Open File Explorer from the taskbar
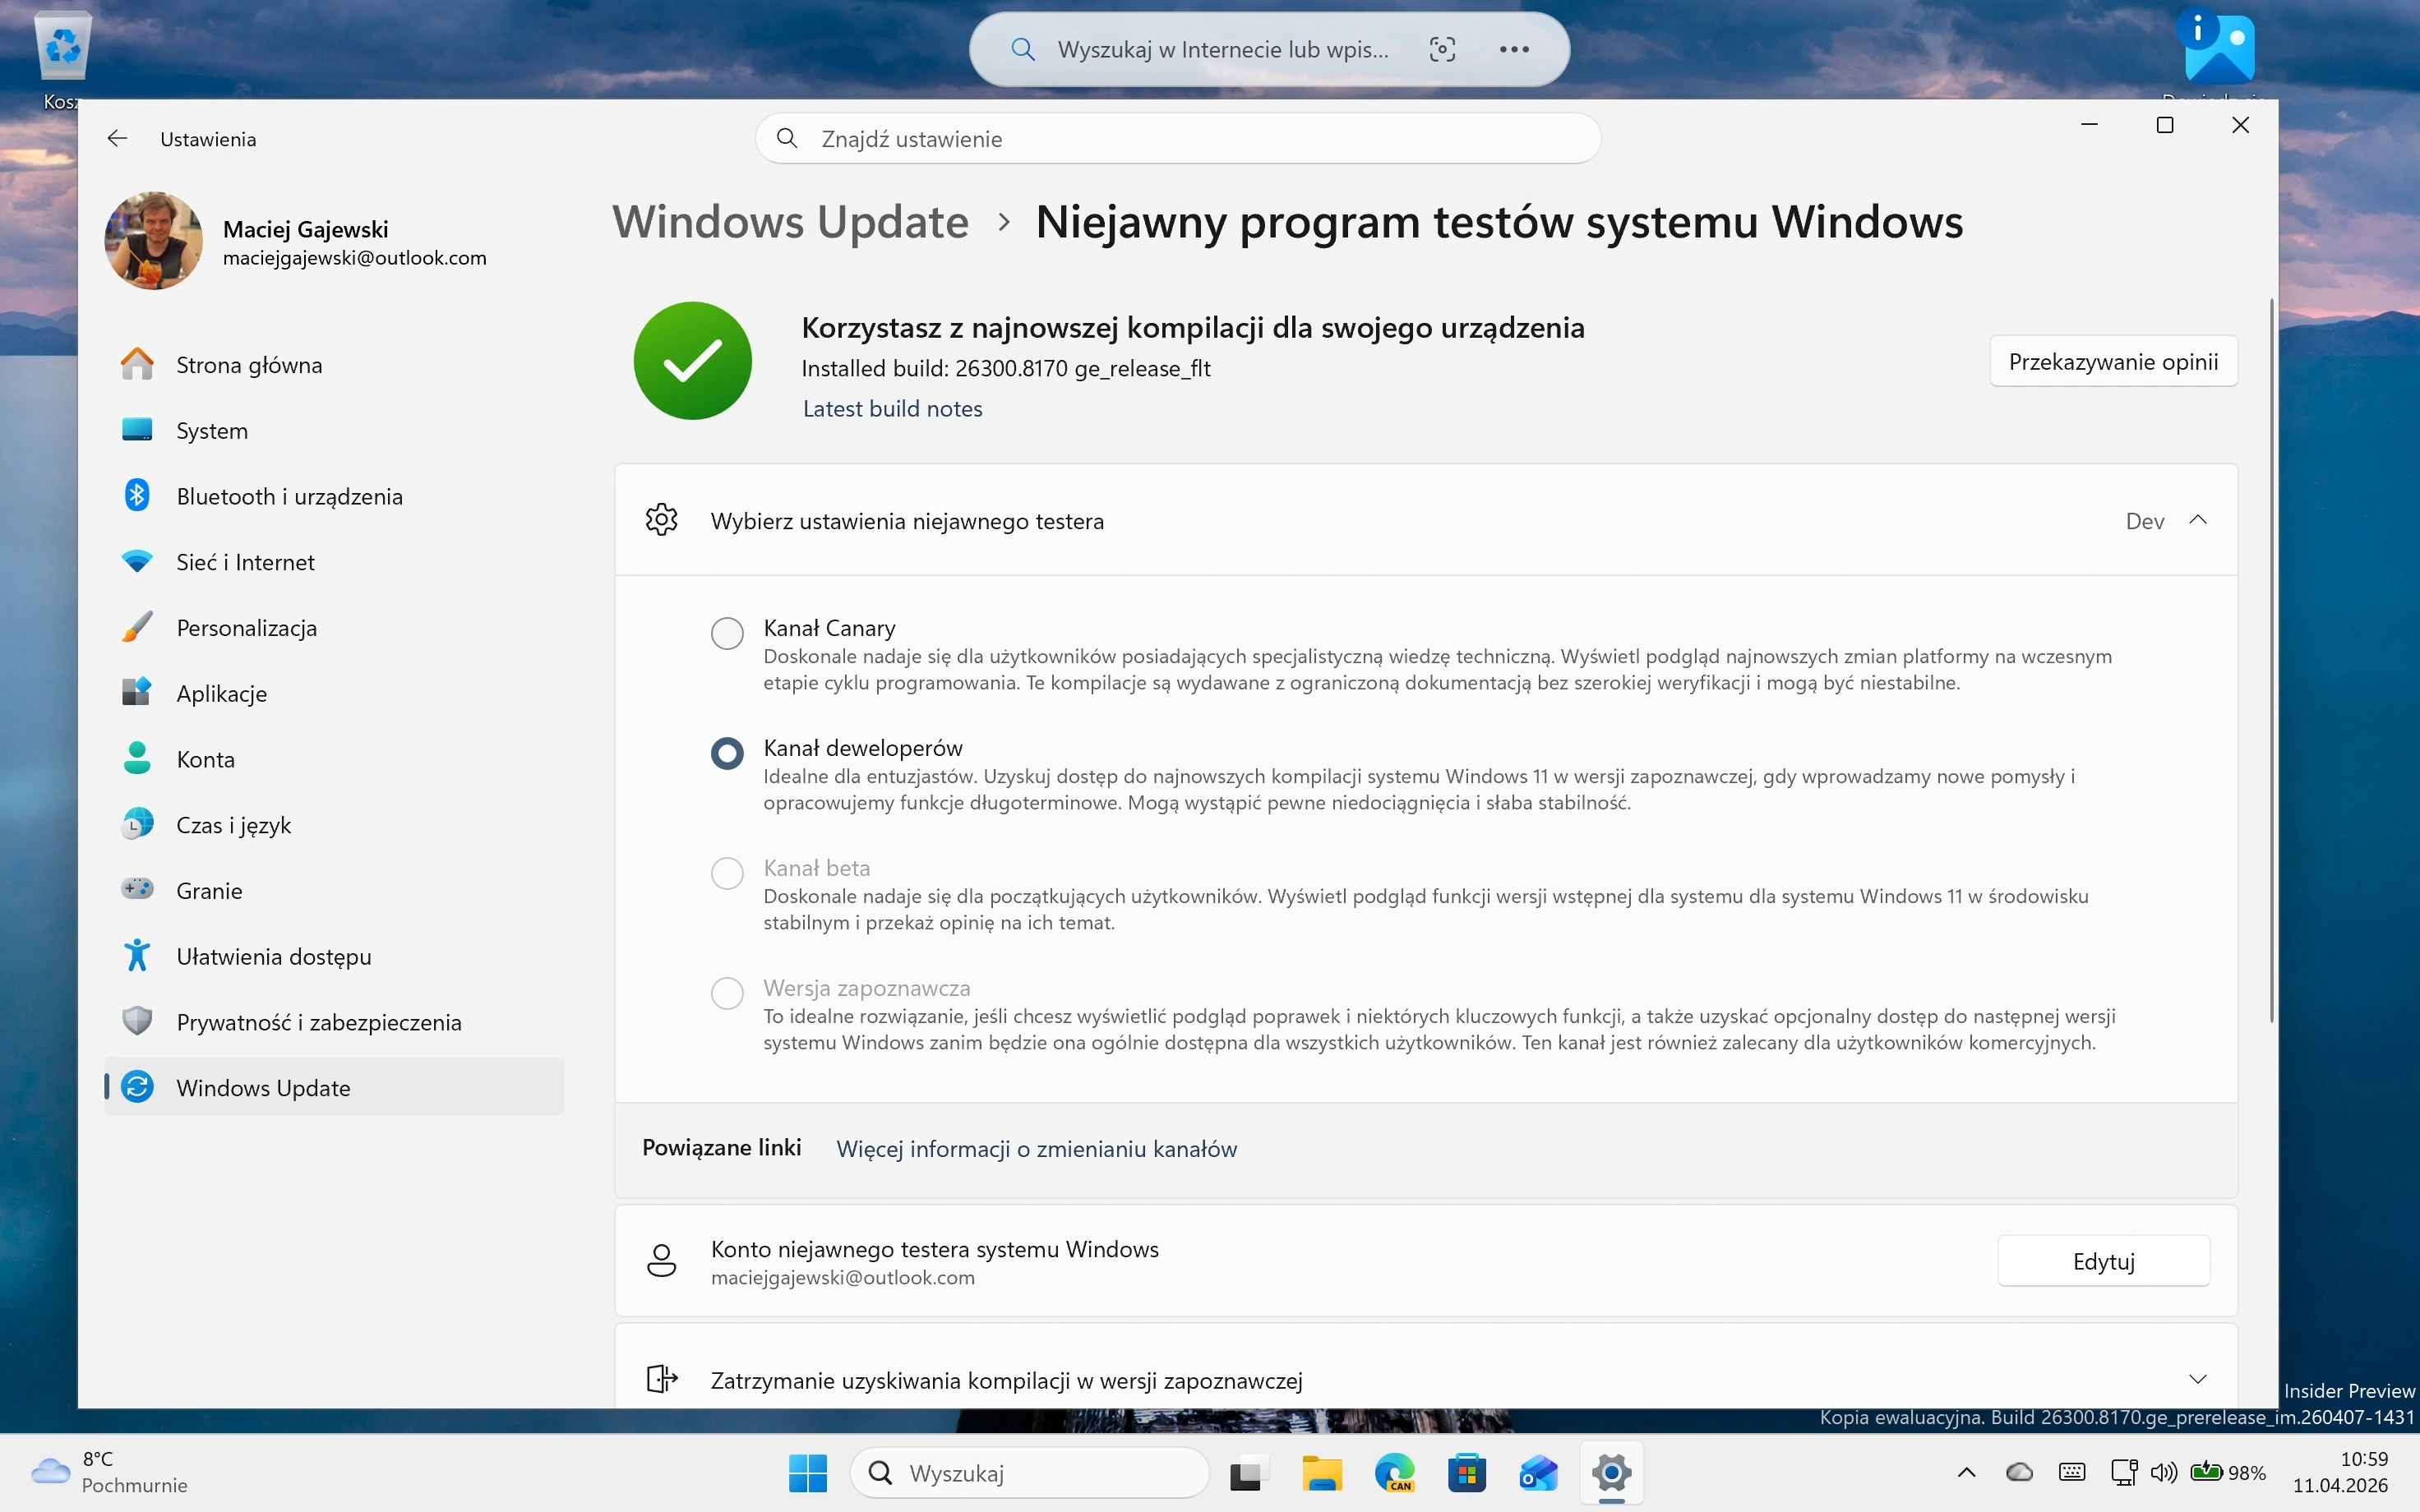The height and width of the screenshot is (1512, 2420). click(x=1321, y=1473)
